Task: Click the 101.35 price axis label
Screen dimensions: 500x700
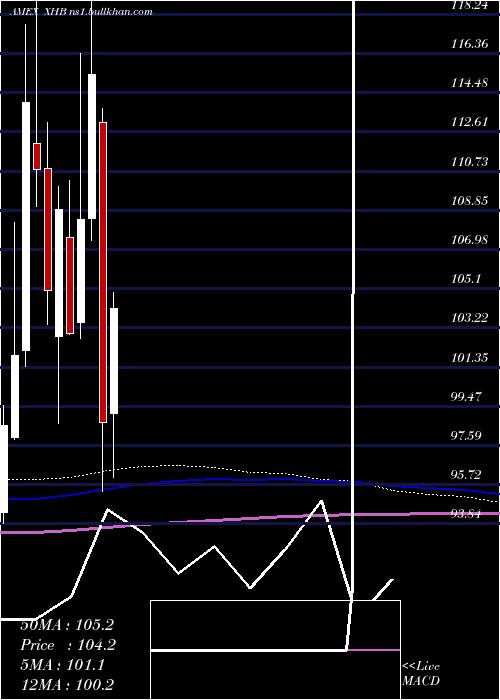Action: (469, 358)
